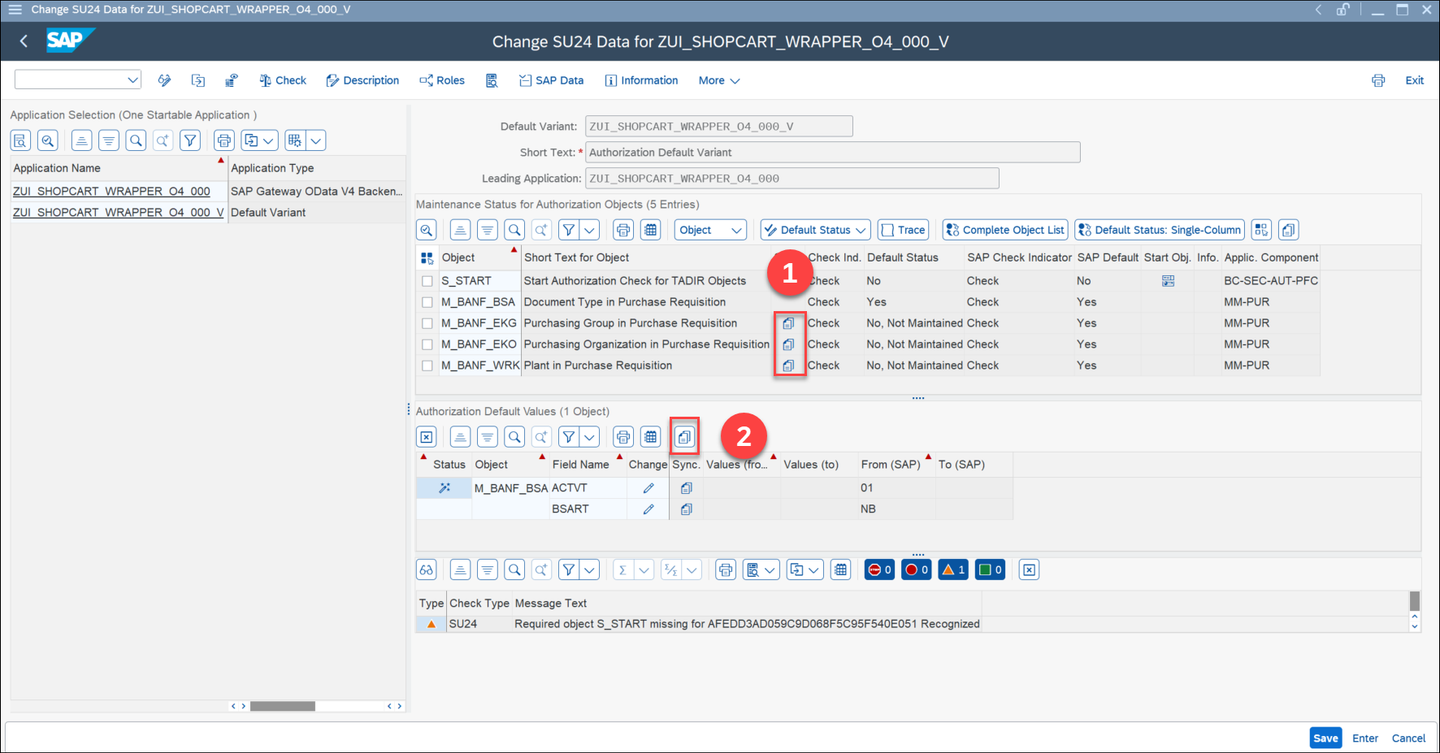Click the printer icon next to Exit
Screen dimensions: 1440x753
coord(1378,80)
